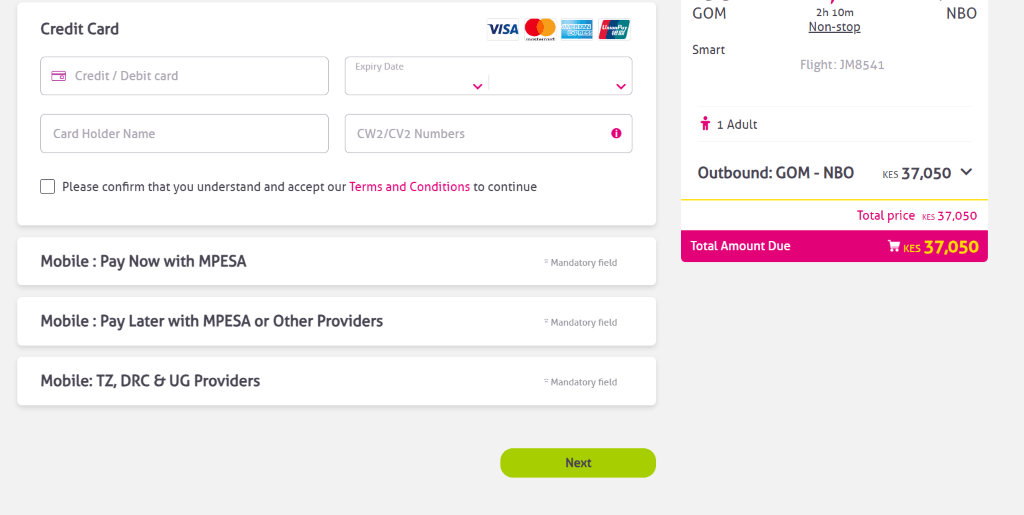
Task: Click the CVV info icon
Action: [x=616, y=133]
